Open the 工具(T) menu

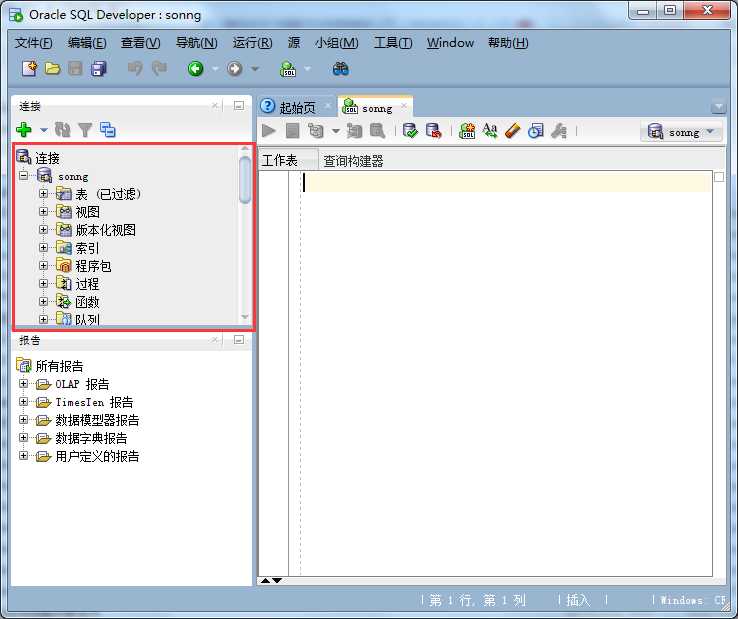(x=393, y=43)
